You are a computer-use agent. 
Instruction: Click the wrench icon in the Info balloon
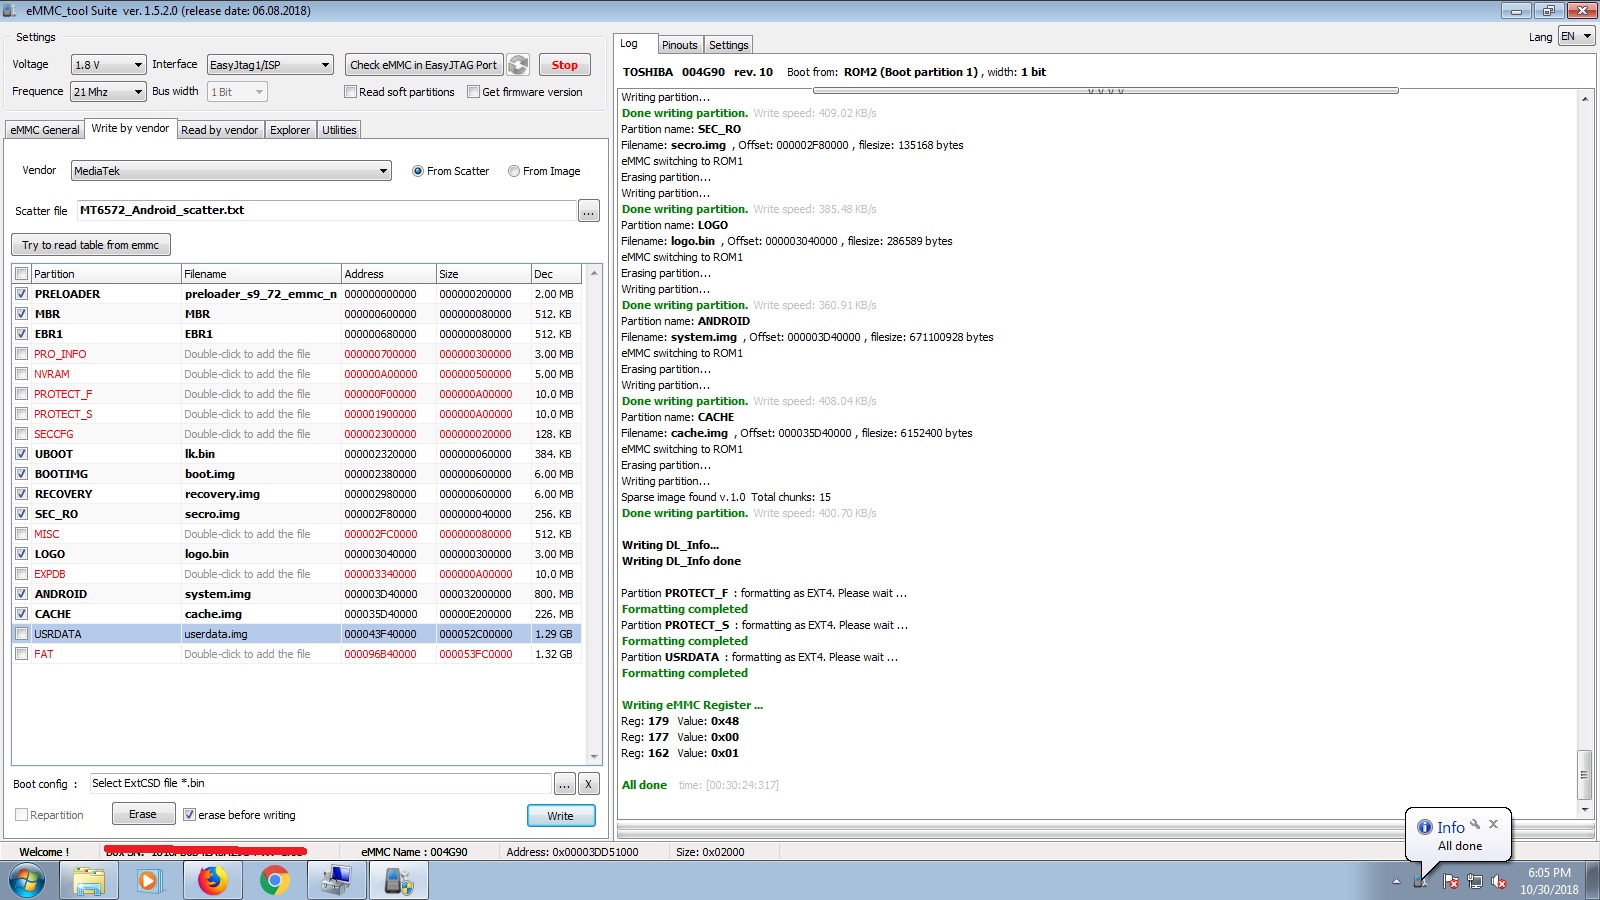tap(1475, 824)
